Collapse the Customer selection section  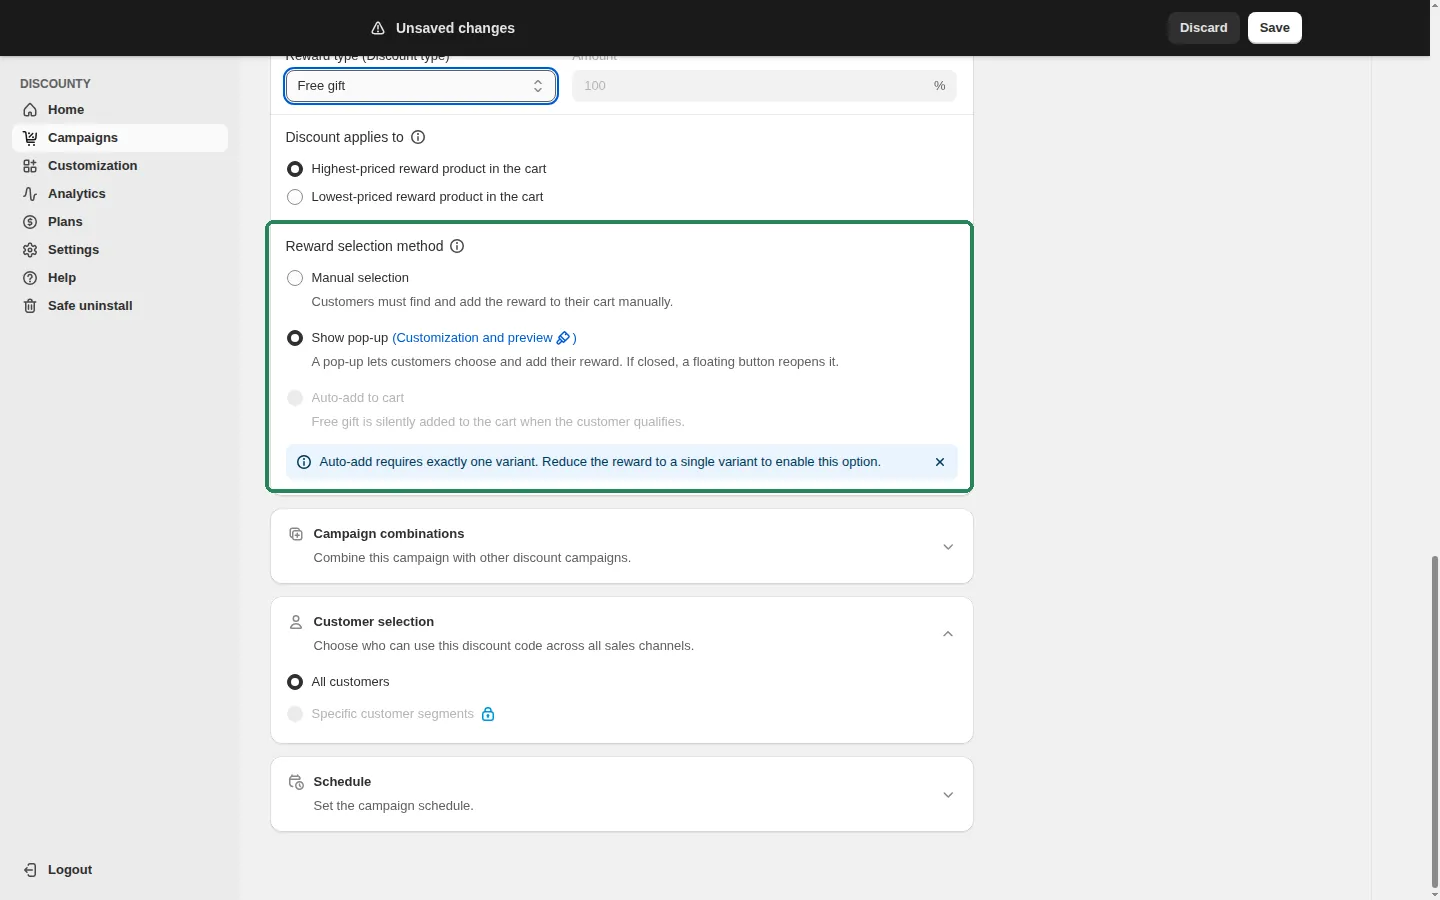pyautogui.click(x=948, y=634)
